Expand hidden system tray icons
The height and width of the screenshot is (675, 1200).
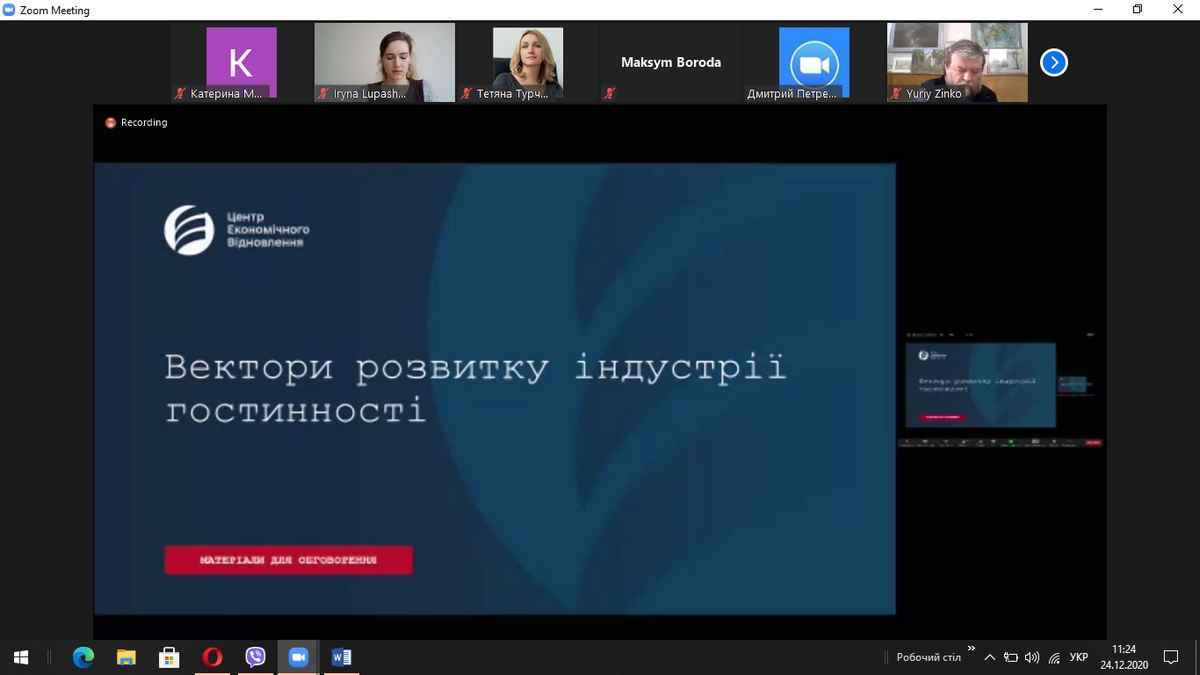(x=990, y=657)
